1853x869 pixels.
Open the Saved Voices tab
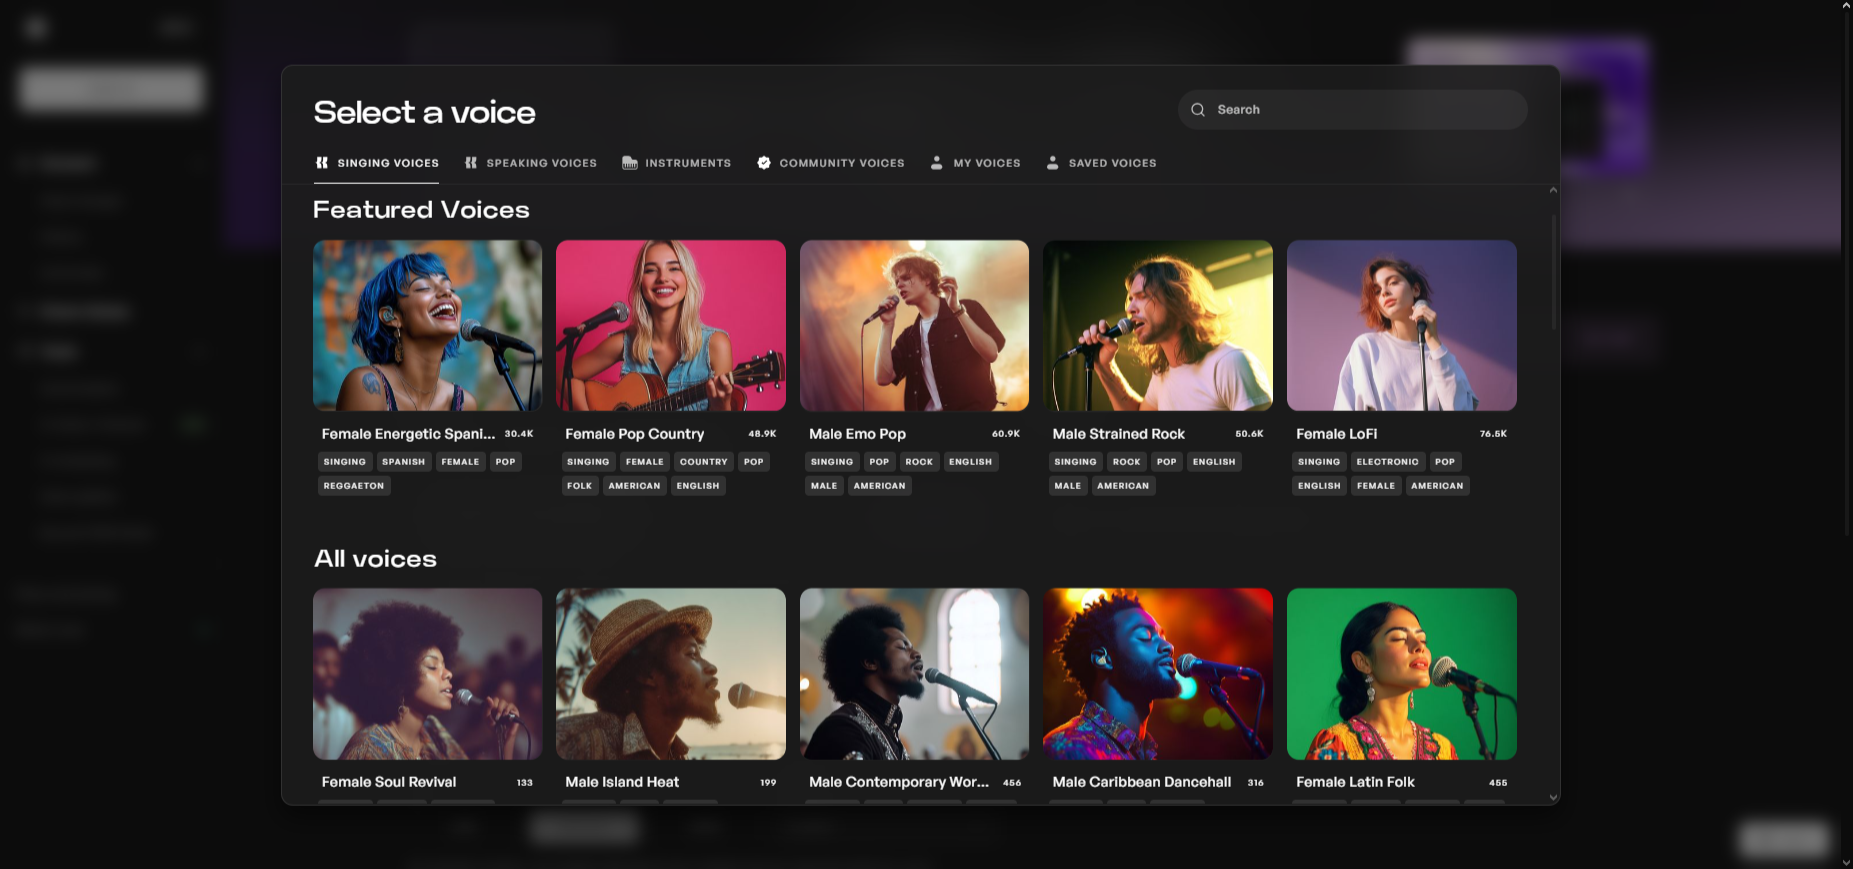tap(1102, 163)
